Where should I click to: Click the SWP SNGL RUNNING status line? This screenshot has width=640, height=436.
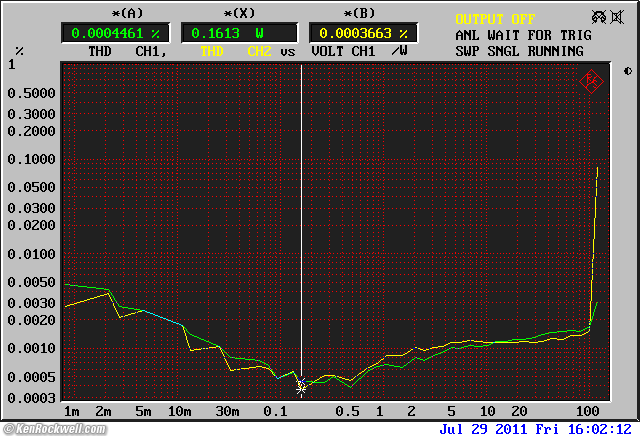(x=519, y=50)
